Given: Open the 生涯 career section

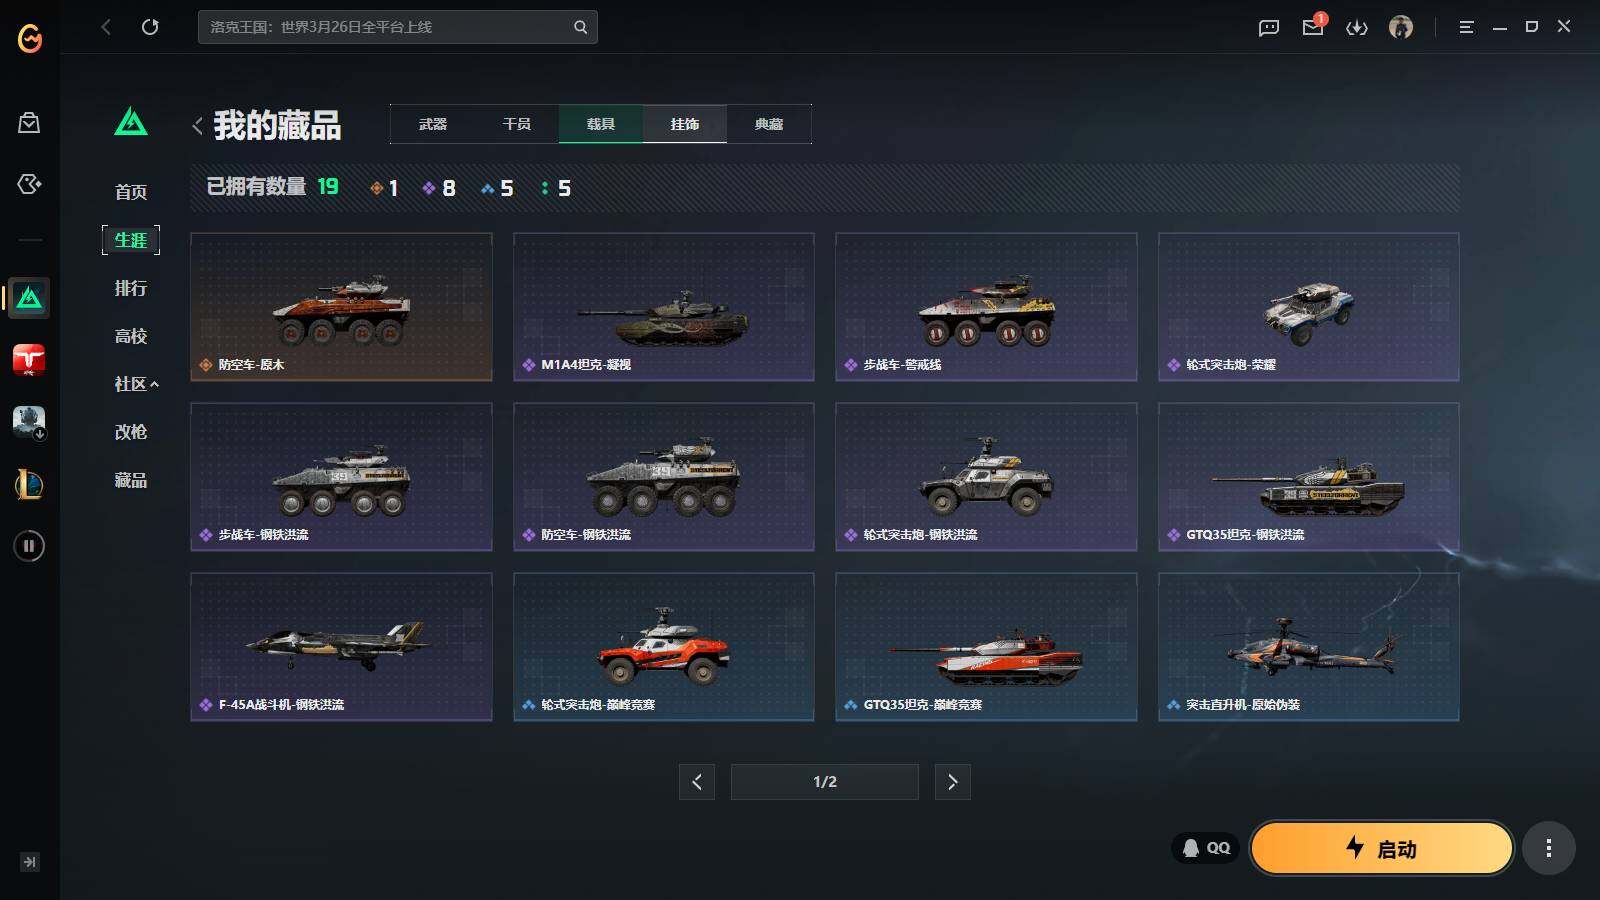Looking at the screenshot, I should (131, 240).
